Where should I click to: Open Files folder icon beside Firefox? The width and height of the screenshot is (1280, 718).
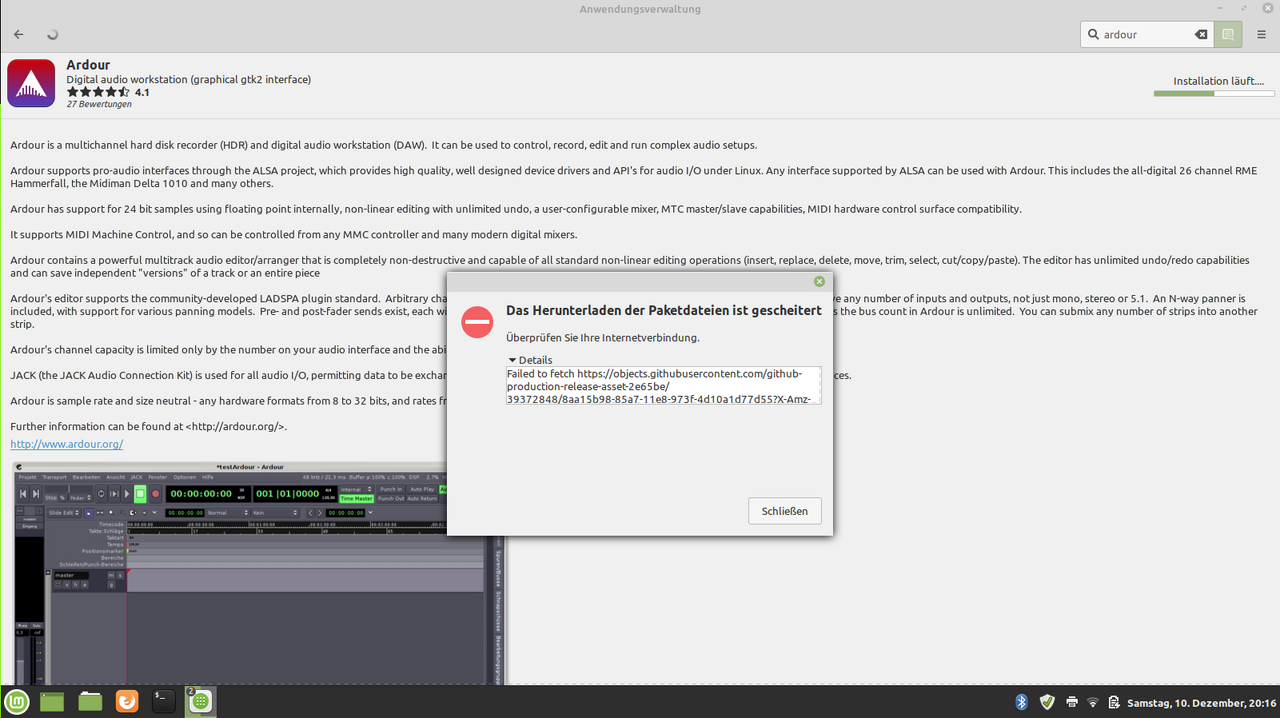point(90,702)
